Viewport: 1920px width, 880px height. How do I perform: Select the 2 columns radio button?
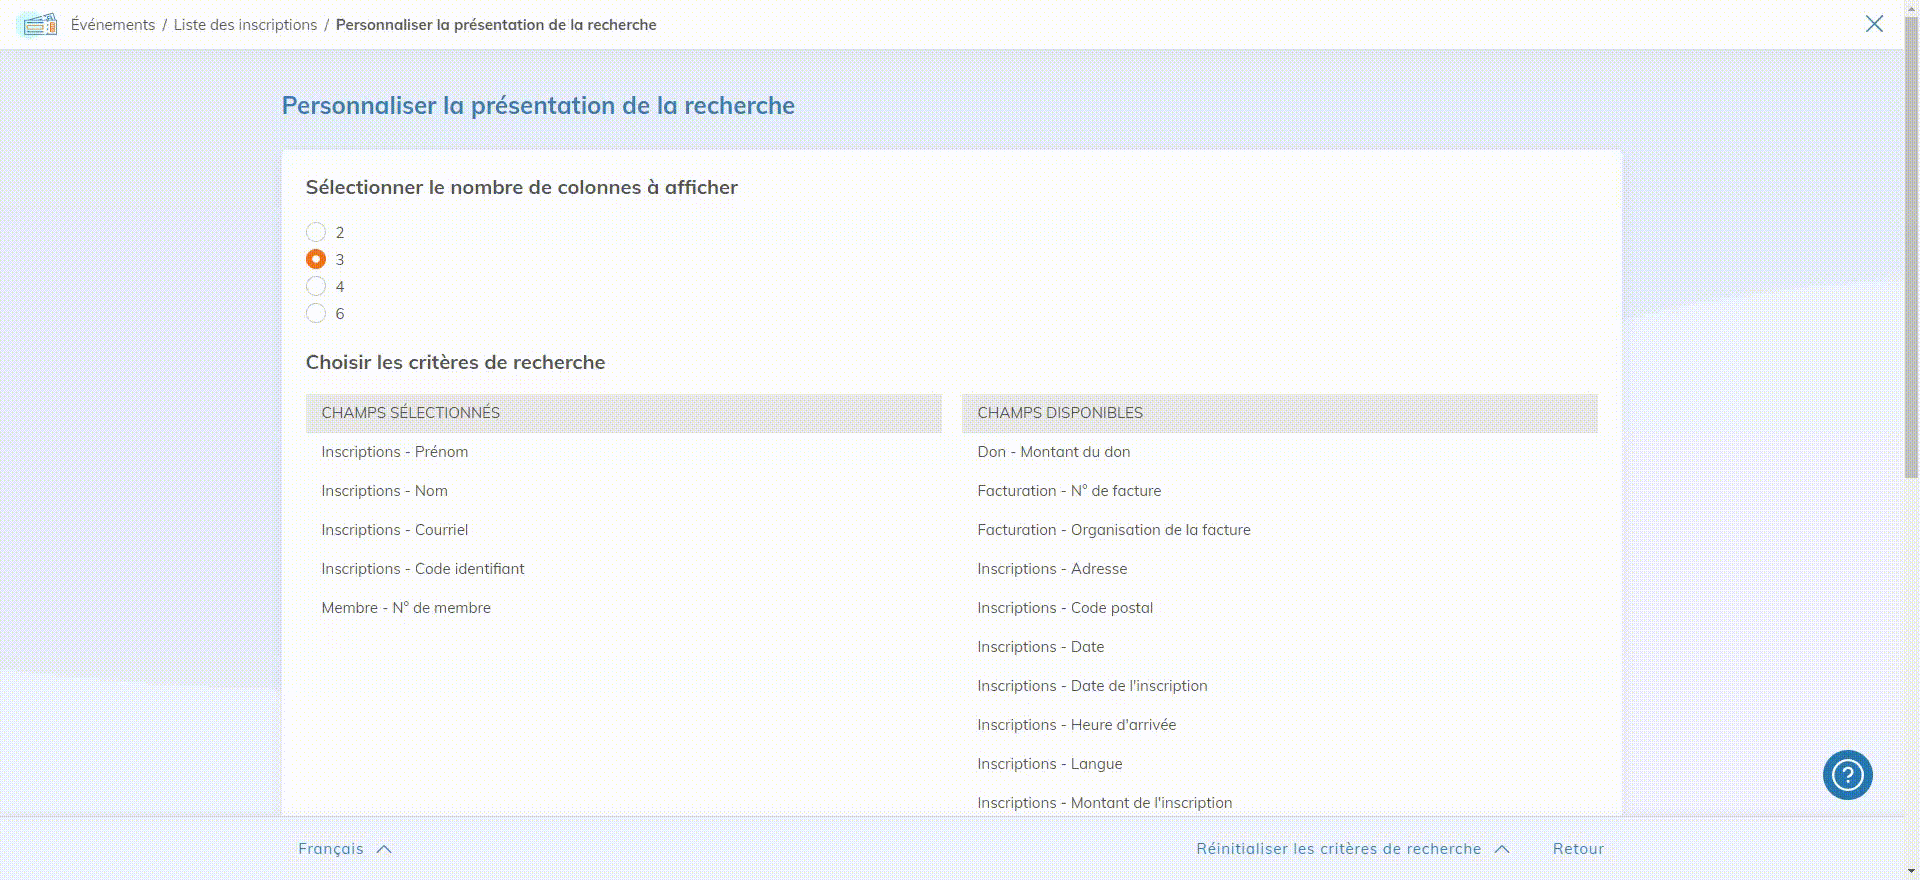(316, 232)
